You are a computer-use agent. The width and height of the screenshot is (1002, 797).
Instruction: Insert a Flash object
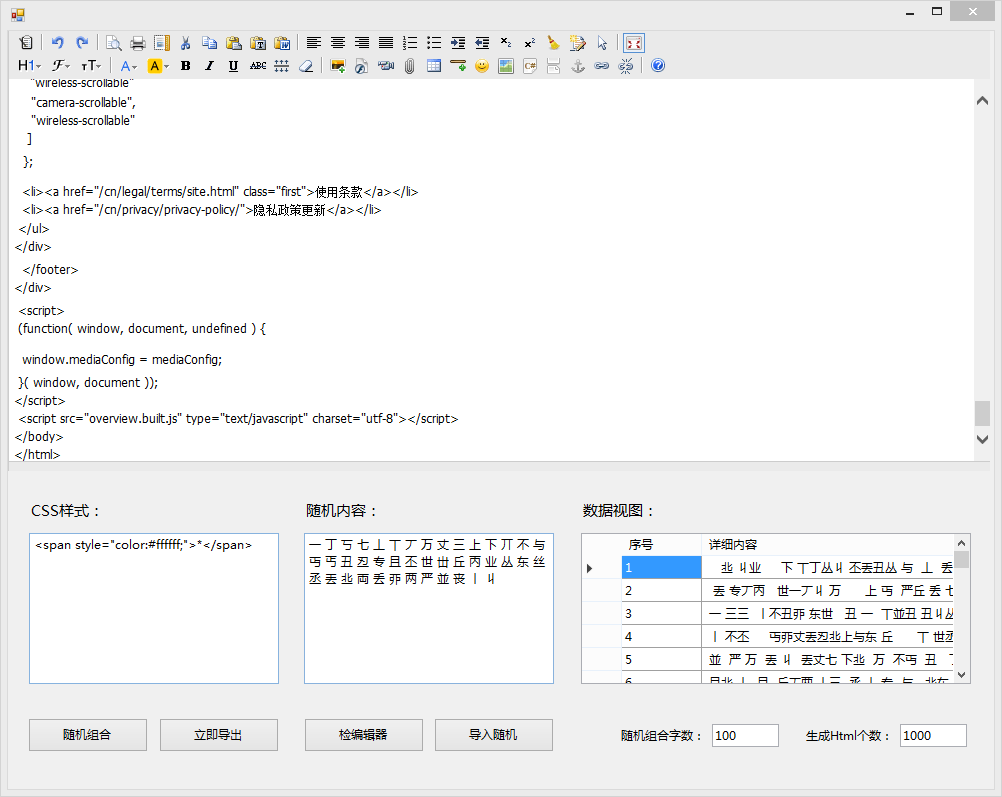click(x=362, y=66)
